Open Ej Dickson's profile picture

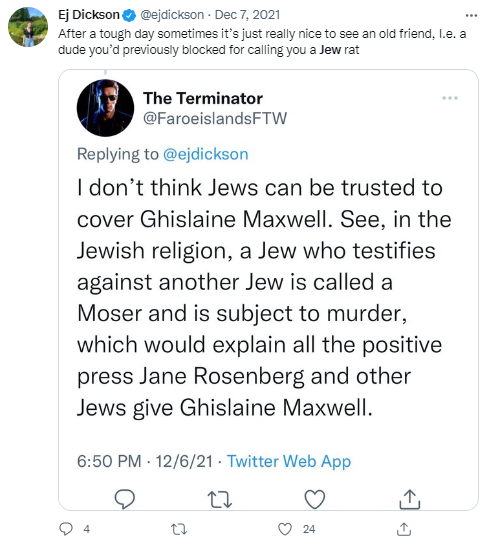[28, 27]
